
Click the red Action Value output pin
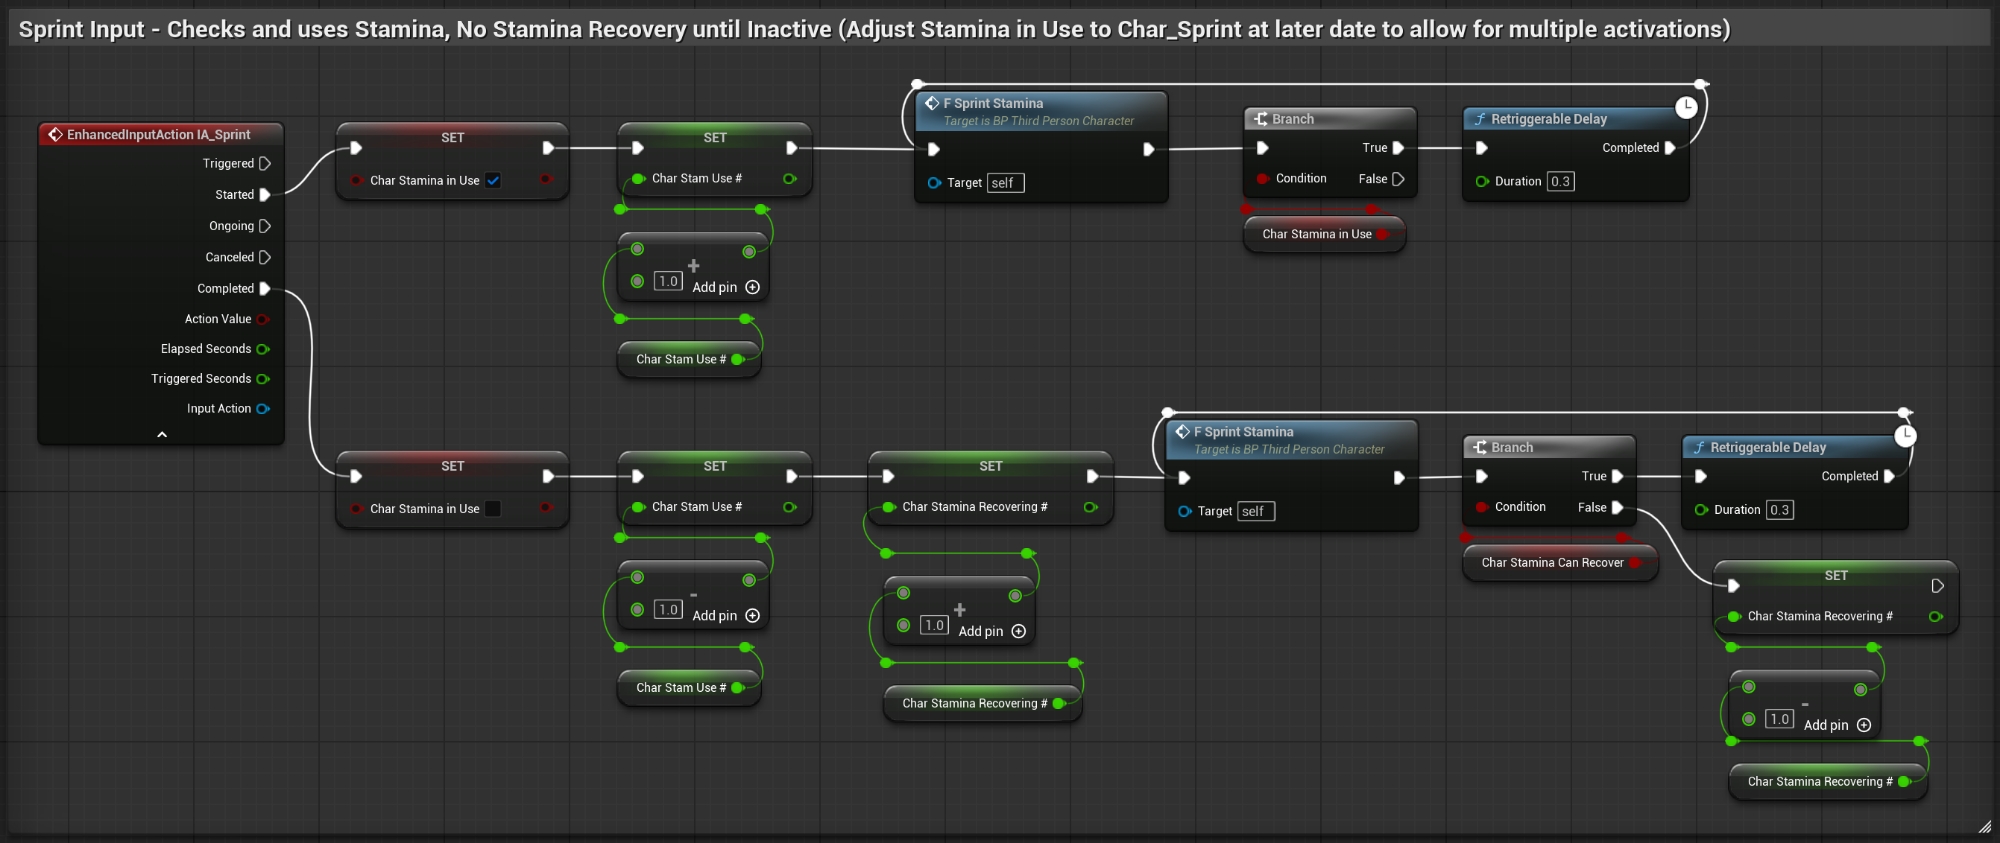[263, 320]
